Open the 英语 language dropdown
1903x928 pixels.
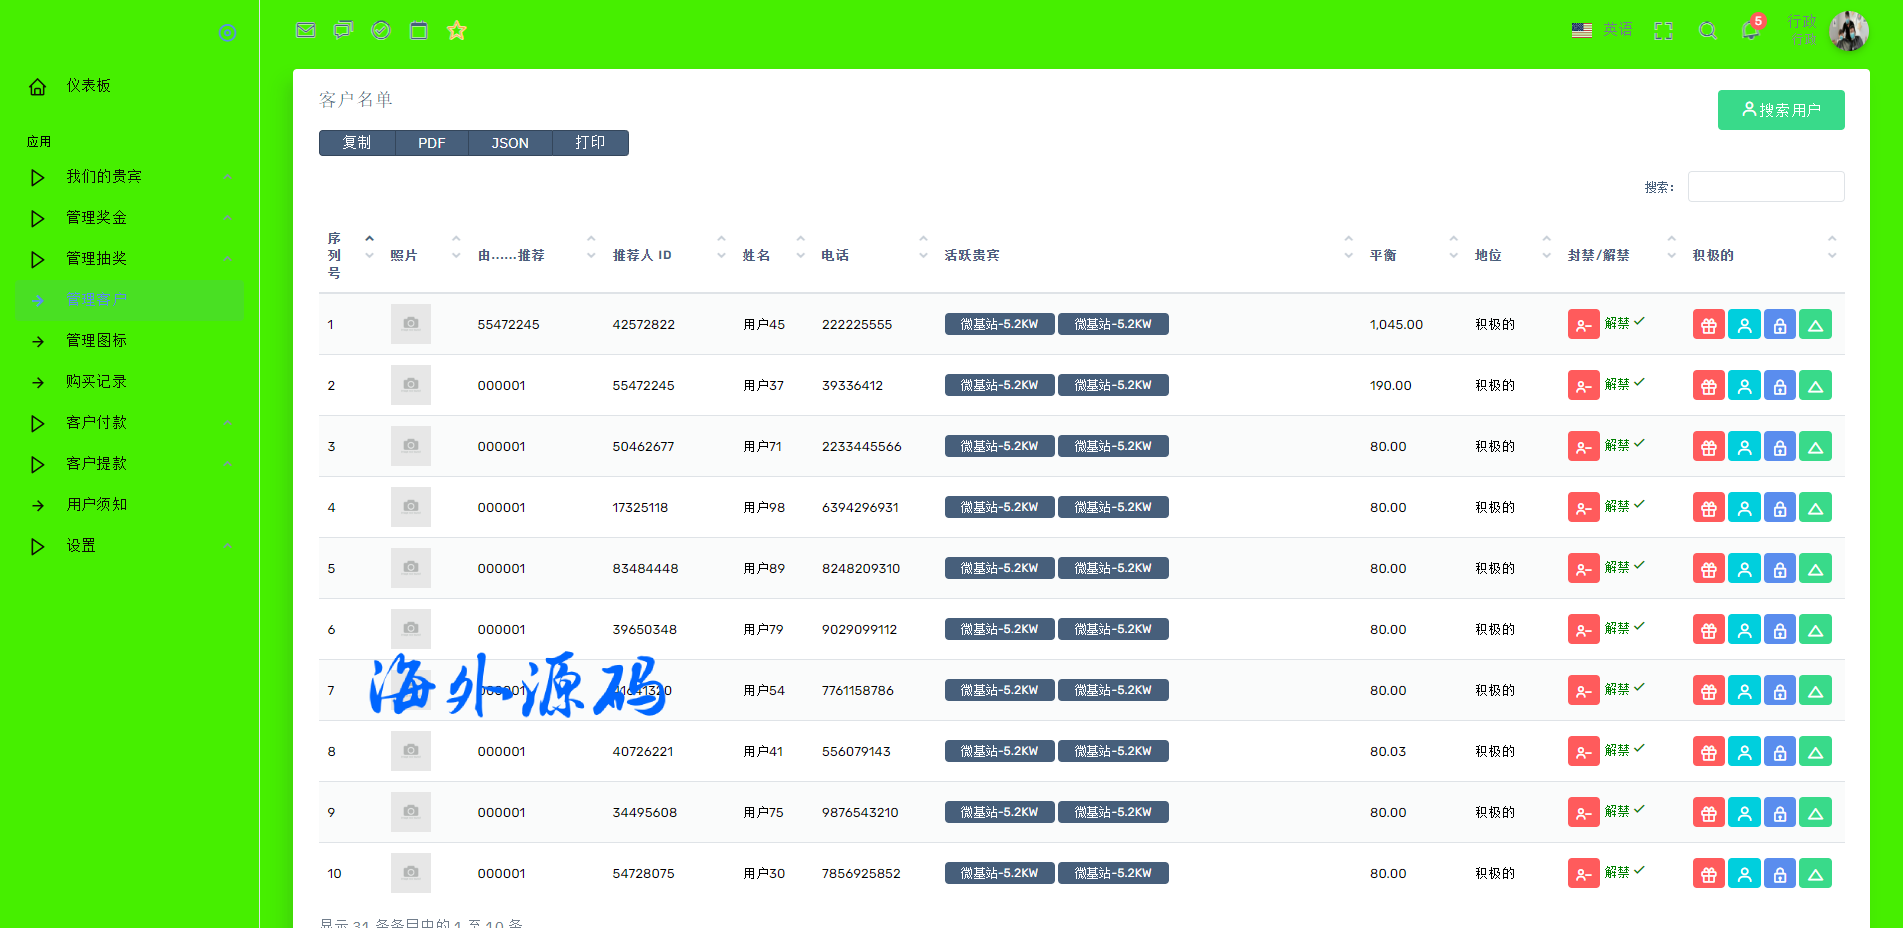[x=1602, y=30]
